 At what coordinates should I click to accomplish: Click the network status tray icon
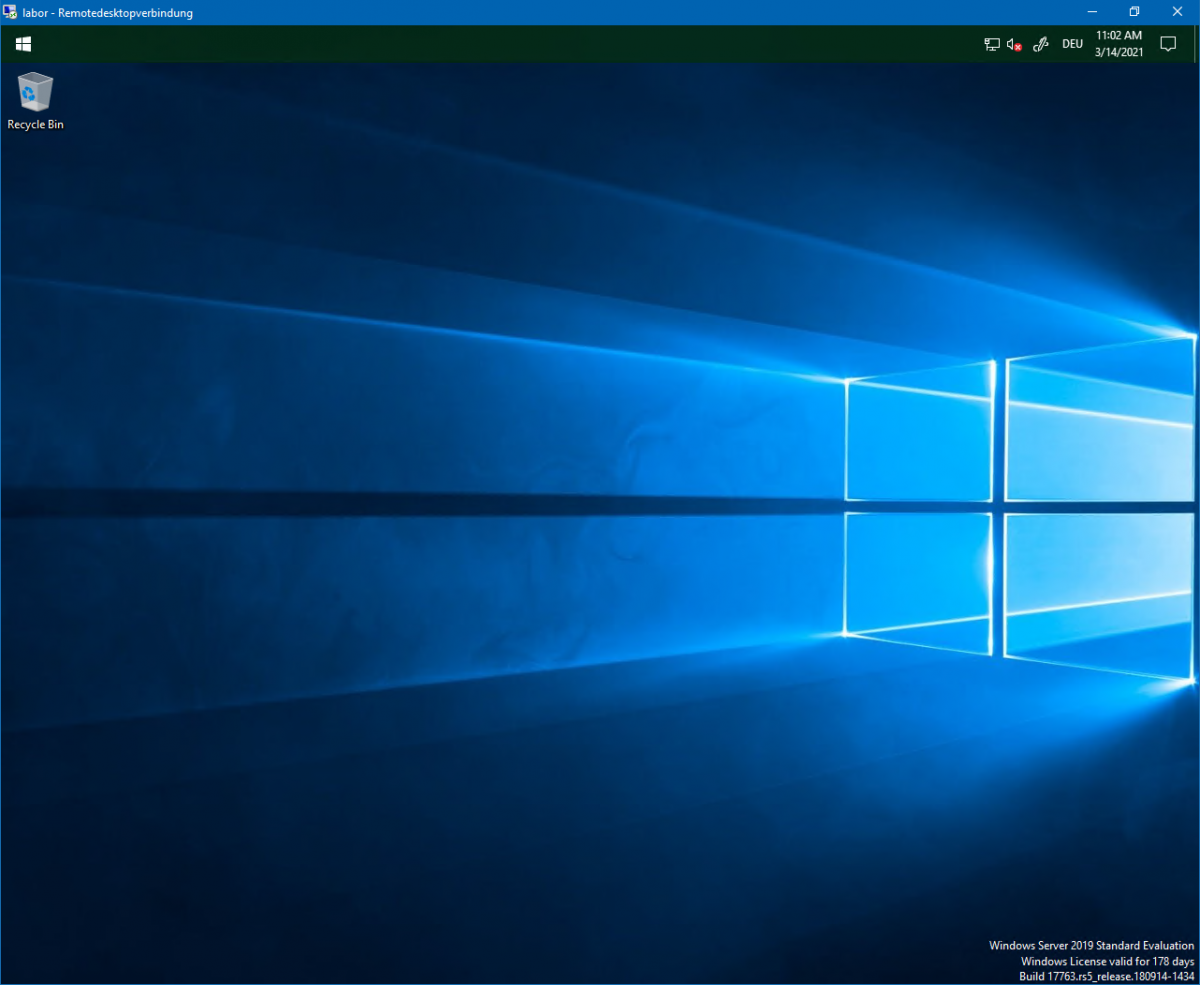(x=991, y=44)
